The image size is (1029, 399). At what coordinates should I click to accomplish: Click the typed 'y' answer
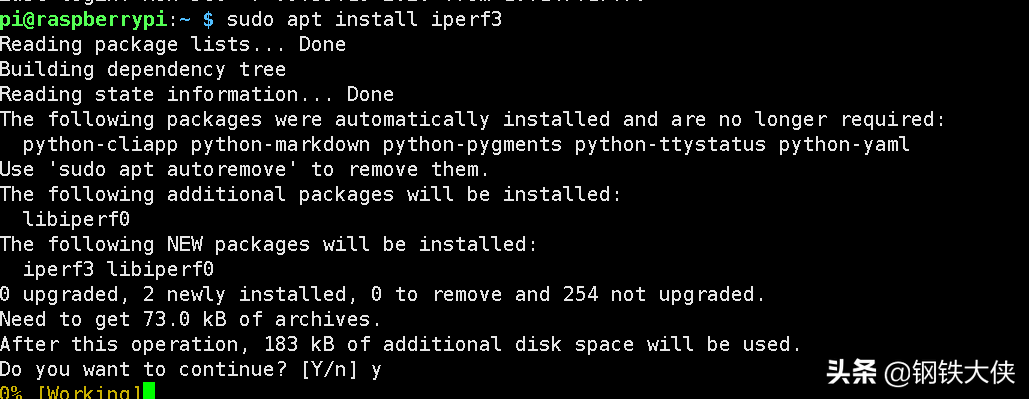point(376,371)
